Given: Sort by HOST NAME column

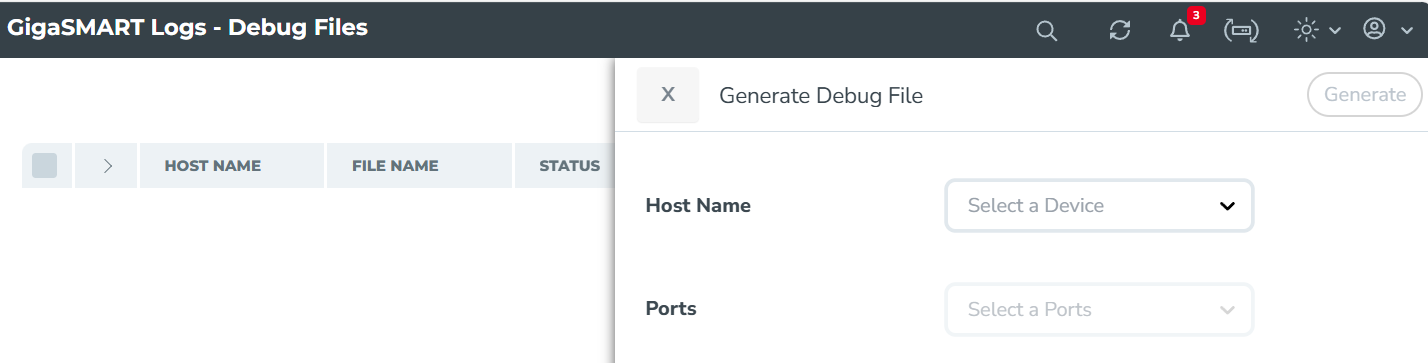Looking at the screenshot, I should tap(213, 166).
